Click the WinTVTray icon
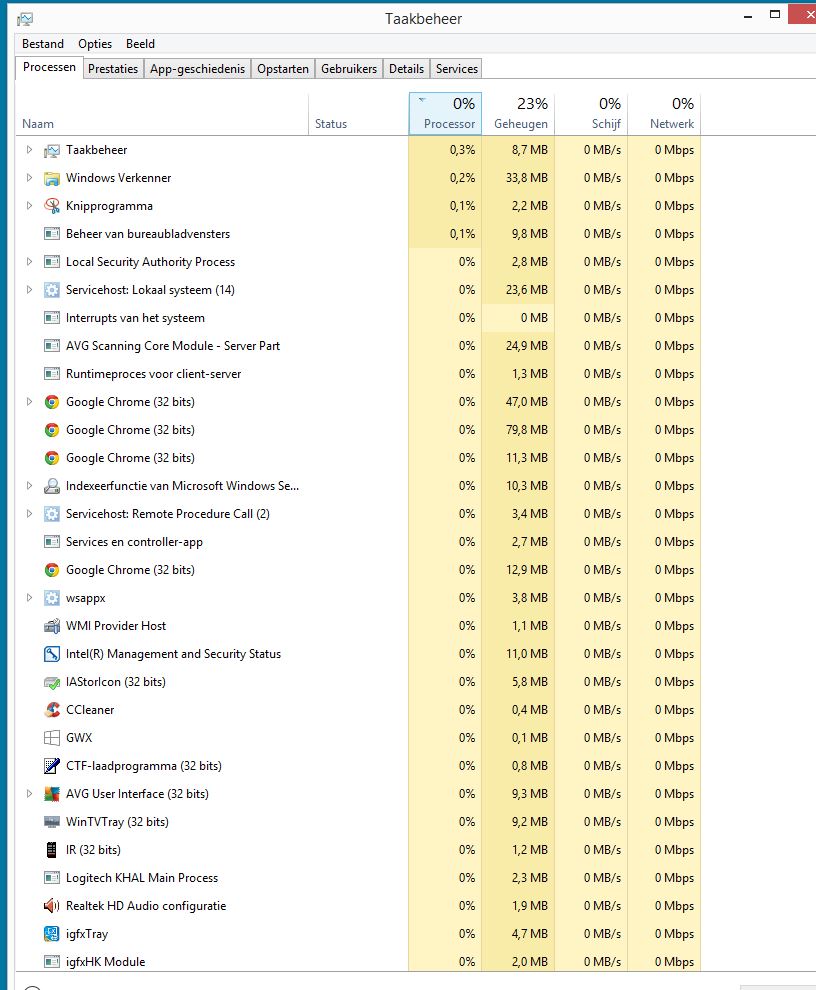 52,822
